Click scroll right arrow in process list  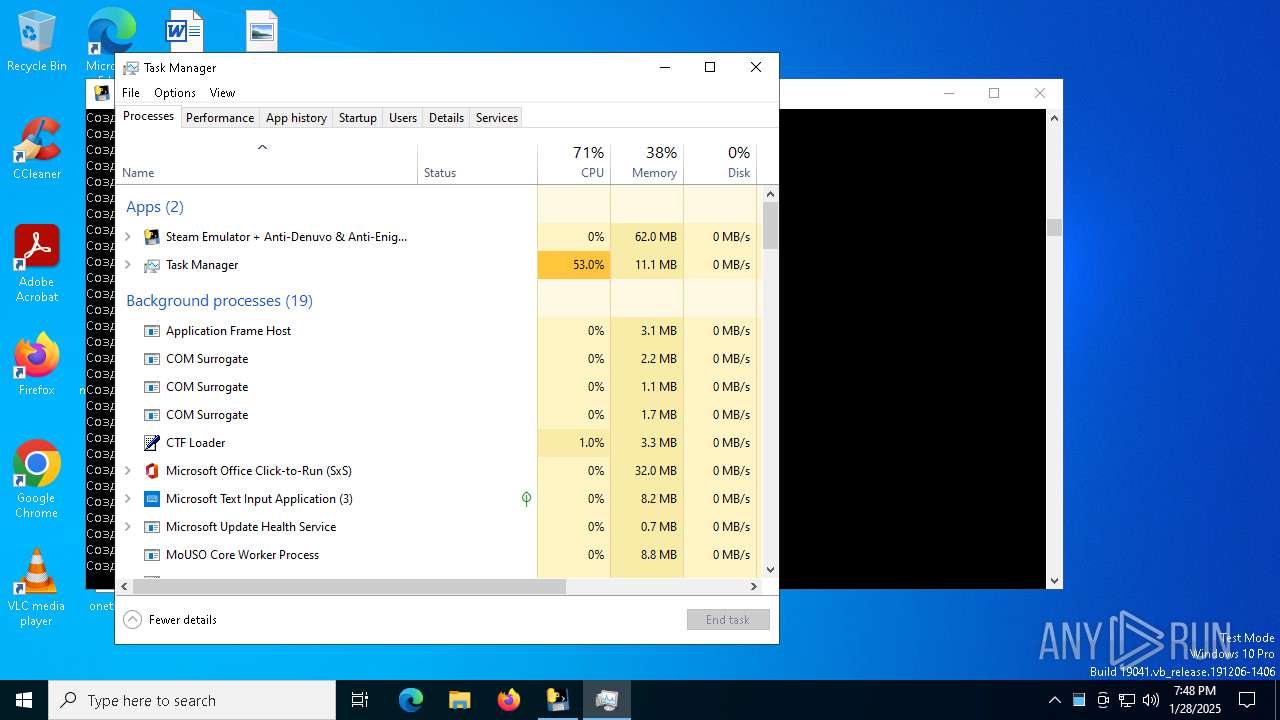pyautogui.click(x=754, y=587)
